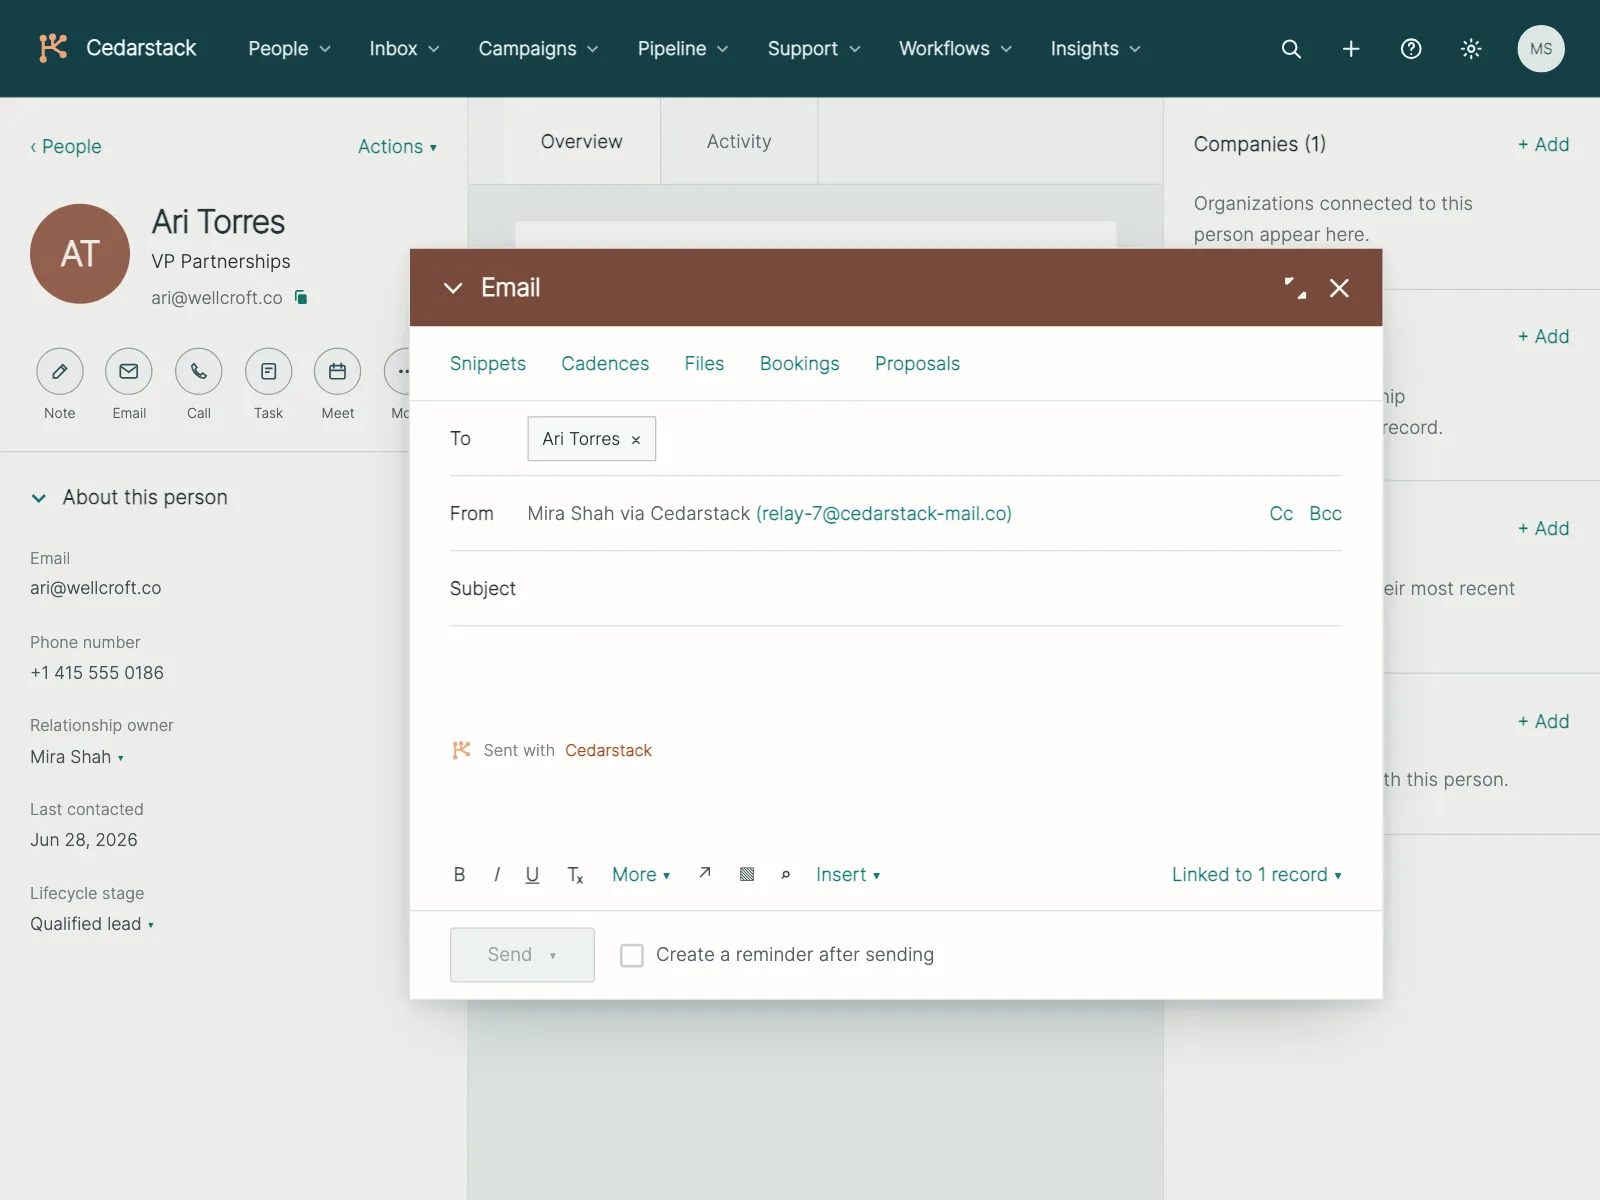This screenshot has width=1600, height=1200.
Task: Click the partially hidden More actions icon
Action: click(x=398, y=372)
